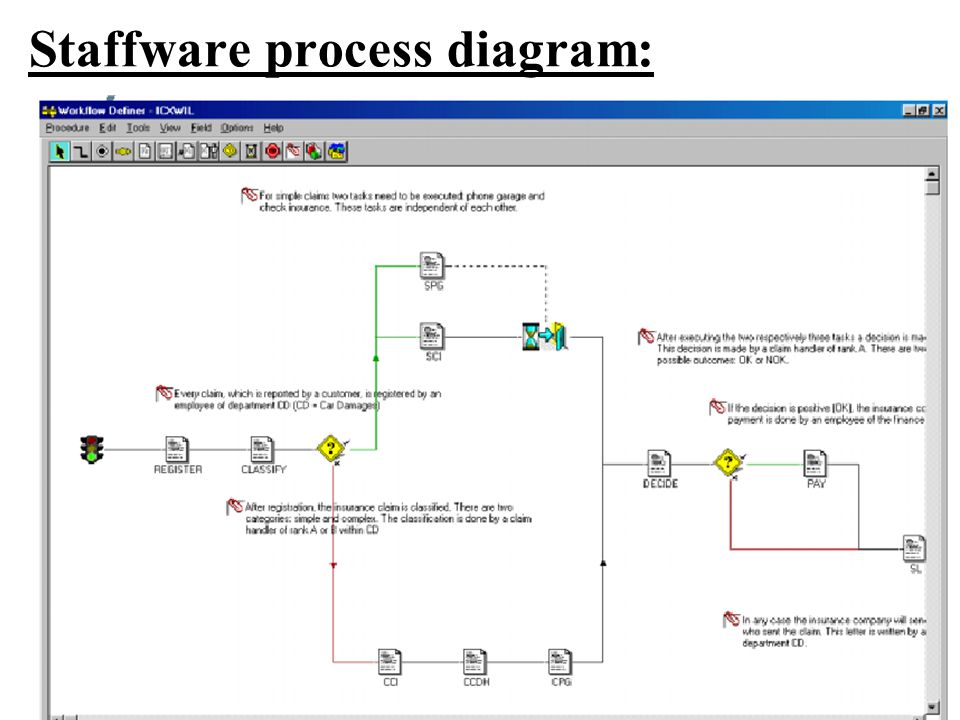The height and width of the screenshot is (720, 960).
Task: Select the CPG step icon
Action: (x=560, y=662)
